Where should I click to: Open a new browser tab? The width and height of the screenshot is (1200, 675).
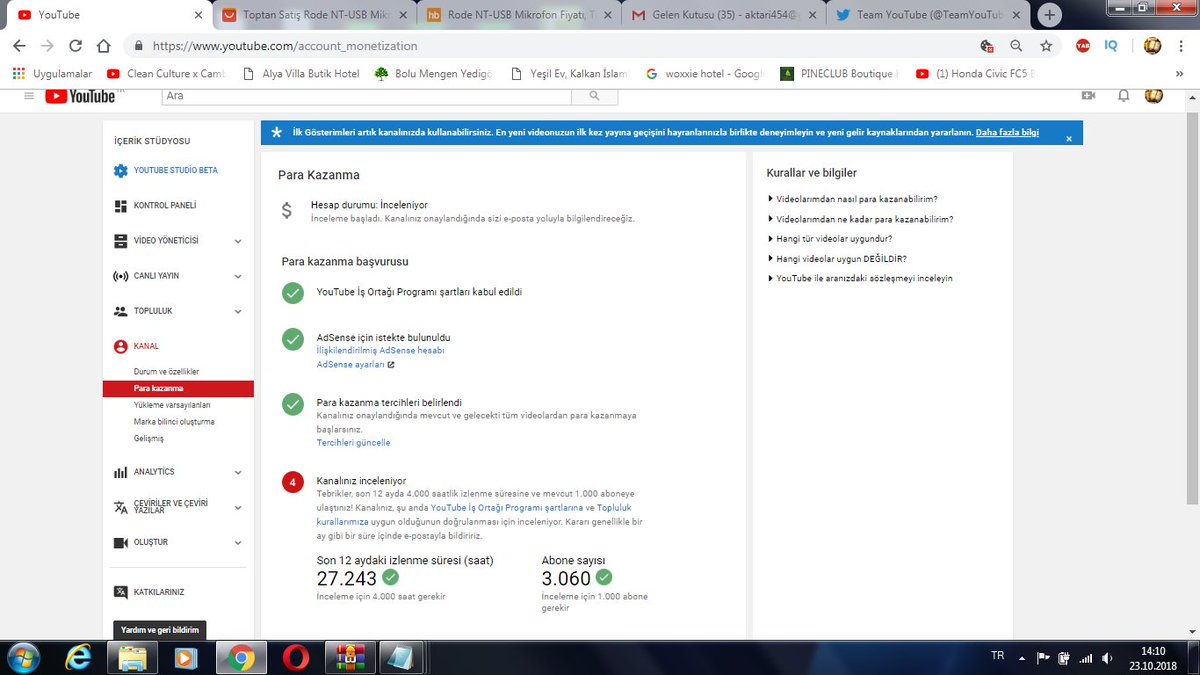coord(1050,15)
